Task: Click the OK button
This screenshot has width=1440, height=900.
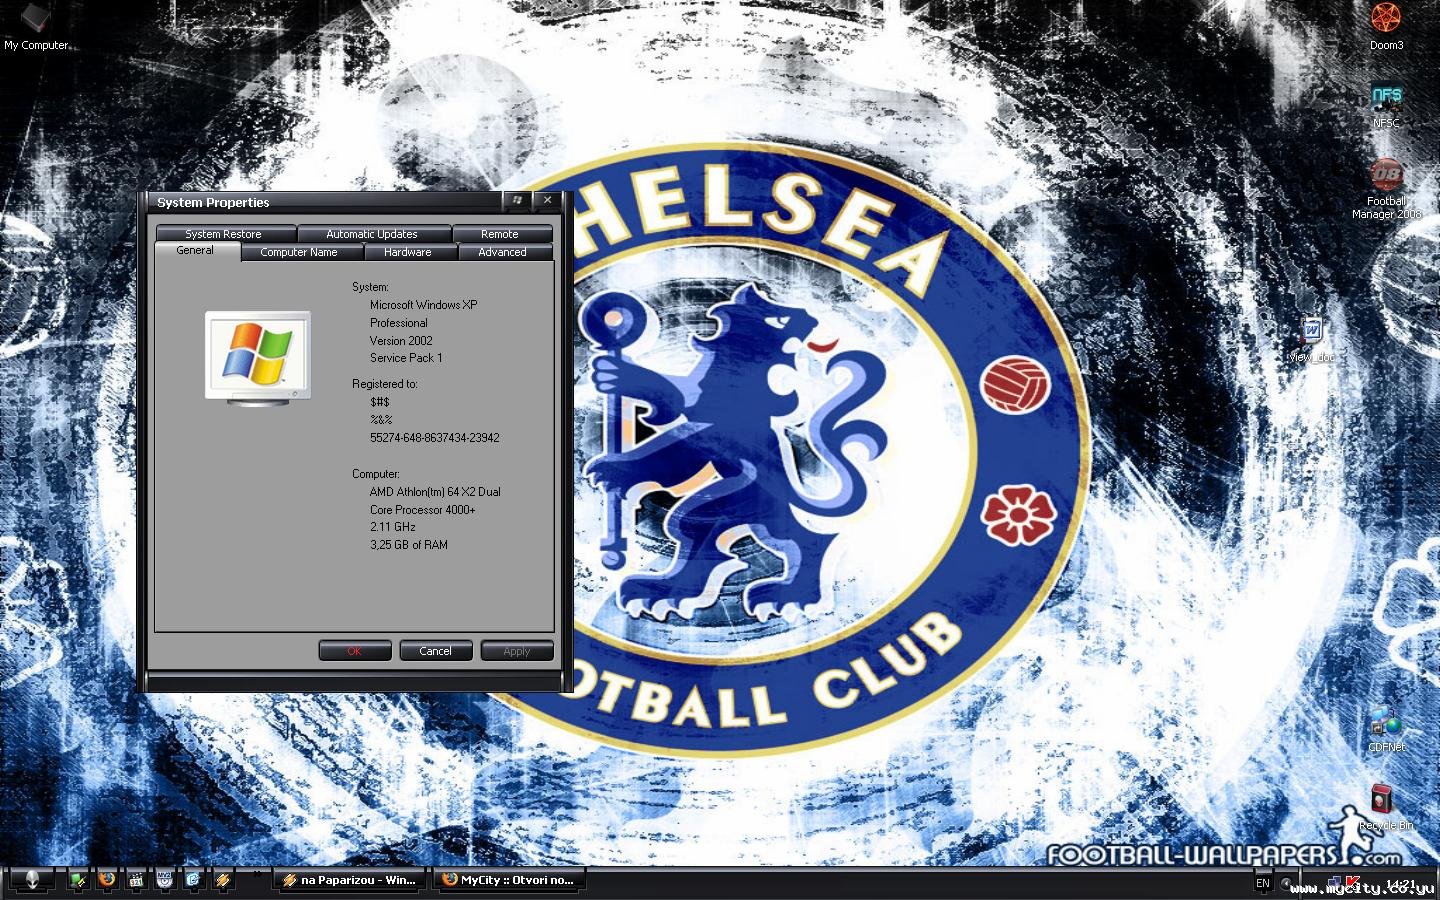Action: click(355, 651)
